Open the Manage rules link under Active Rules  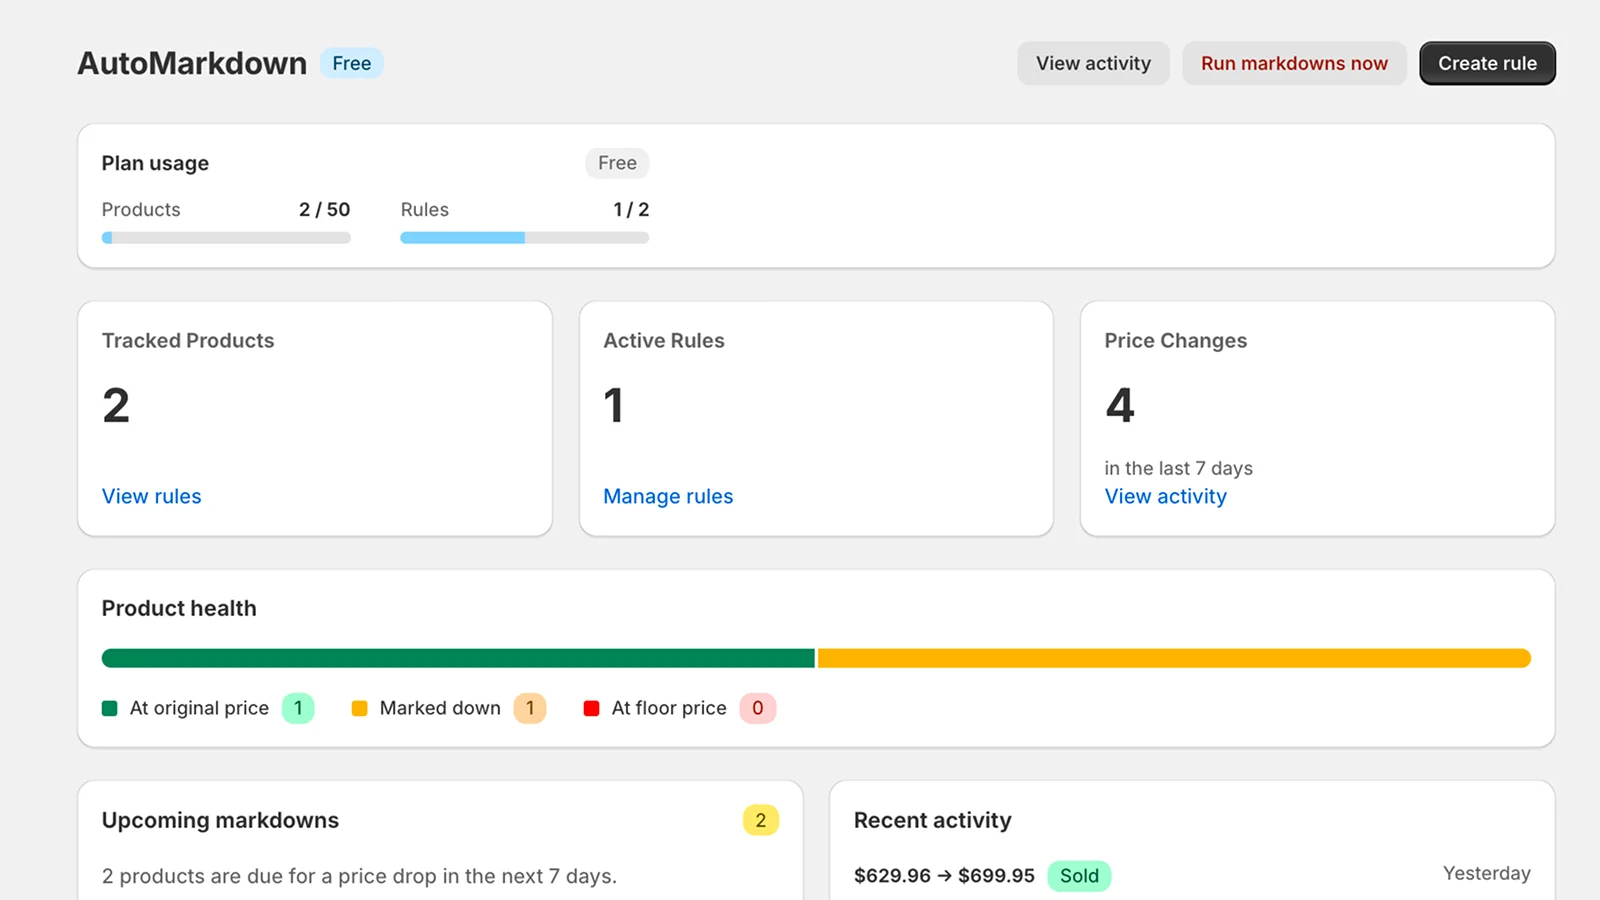tap(667, 496)
